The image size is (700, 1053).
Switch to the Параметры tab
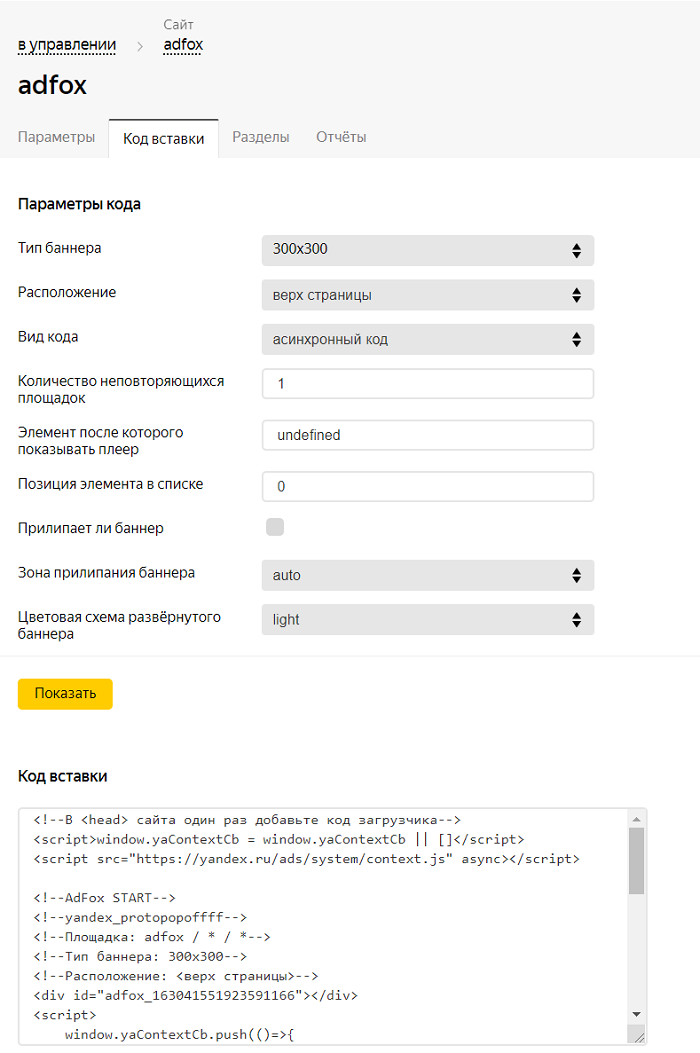tap(56, 138)
